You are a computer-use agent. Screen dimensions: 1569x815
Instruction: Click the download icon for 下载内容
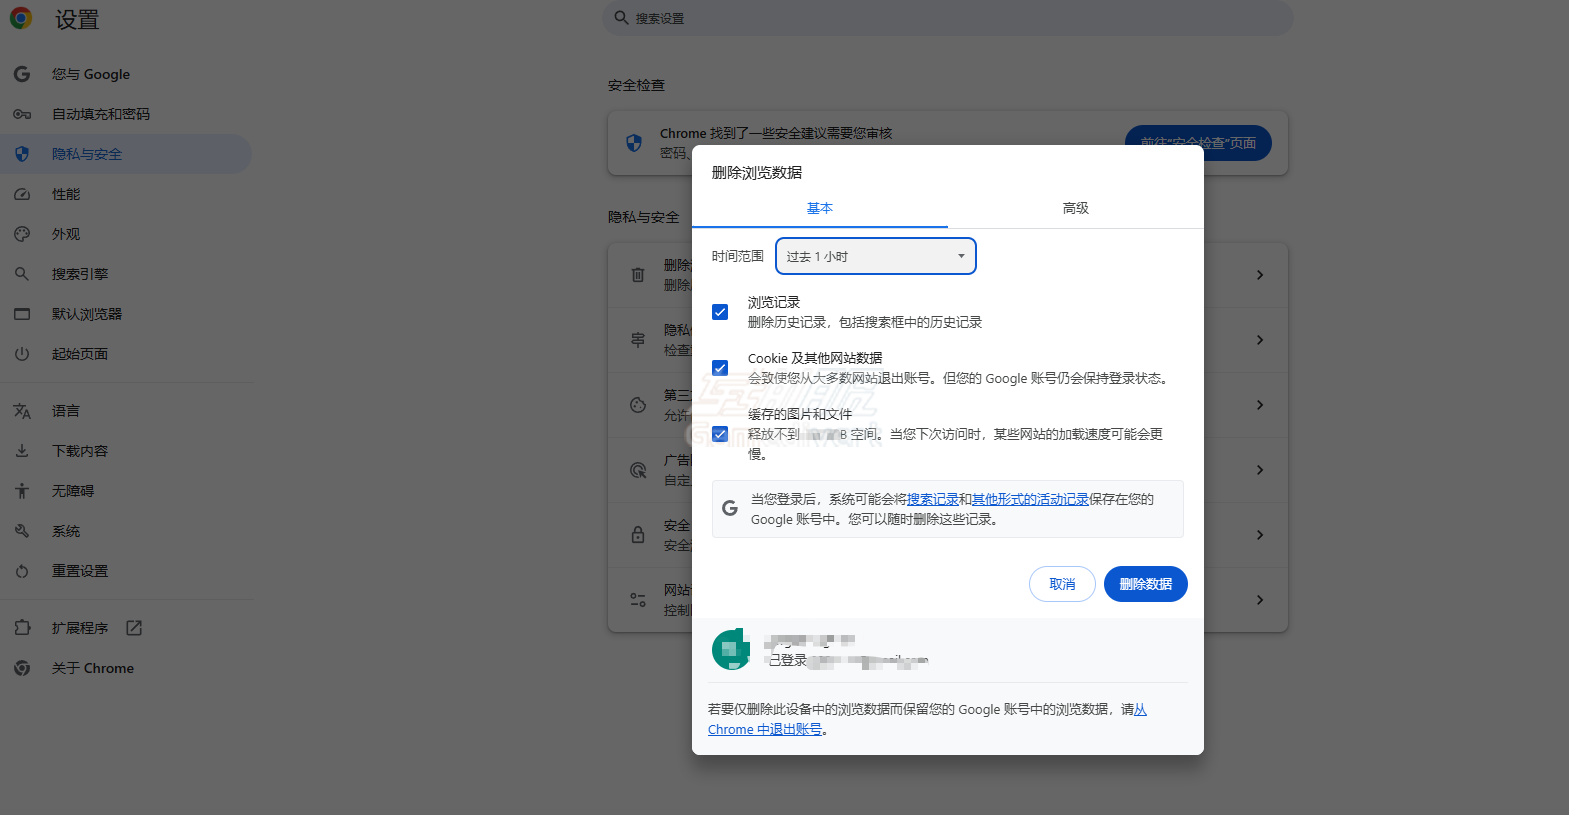[x=22, y=451]
